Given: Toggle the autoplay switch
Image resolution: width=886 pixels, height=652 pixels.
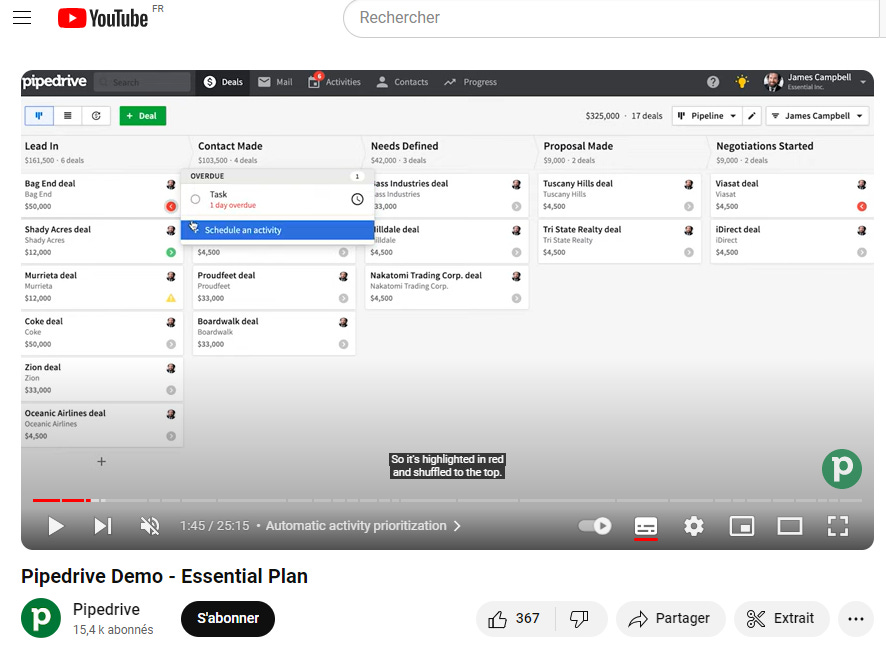Looking at the screenshot, I should coord(594,526).
